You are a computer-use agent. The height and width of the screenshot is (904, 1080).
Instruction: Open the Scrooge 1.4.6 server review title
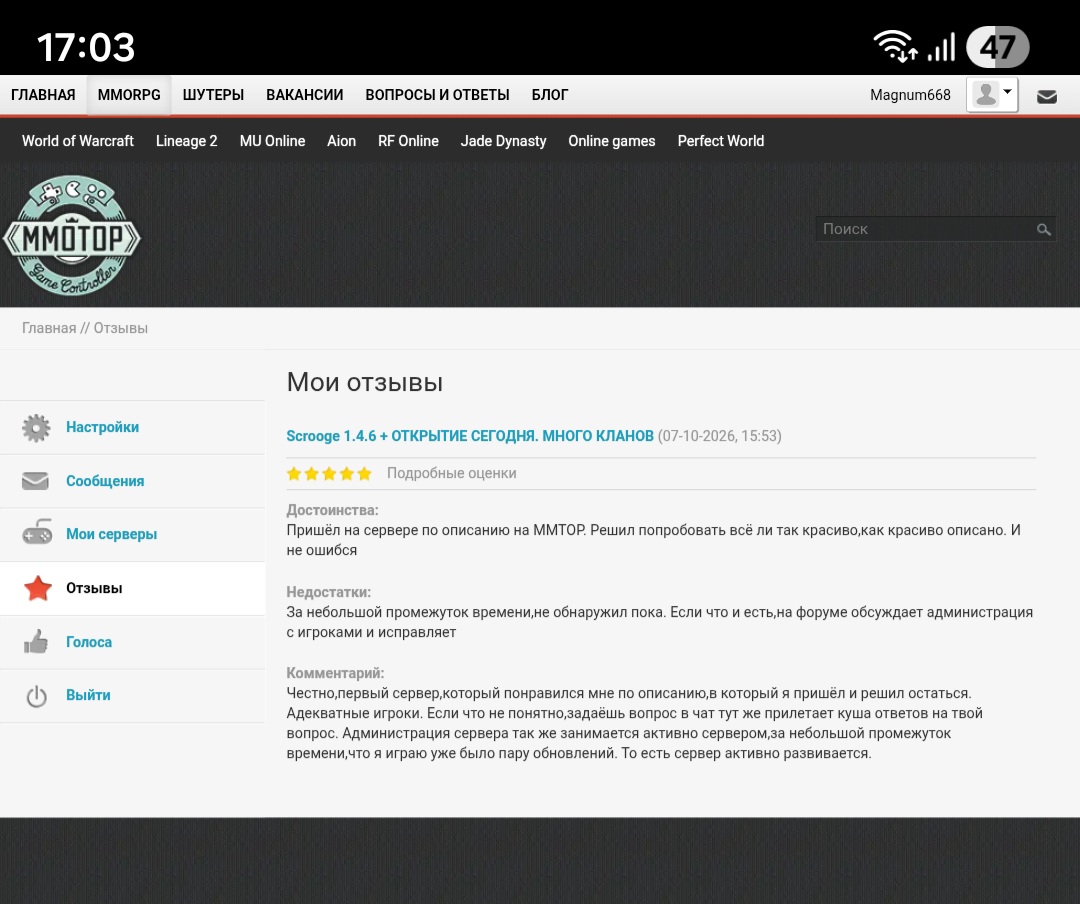point(470,436)
